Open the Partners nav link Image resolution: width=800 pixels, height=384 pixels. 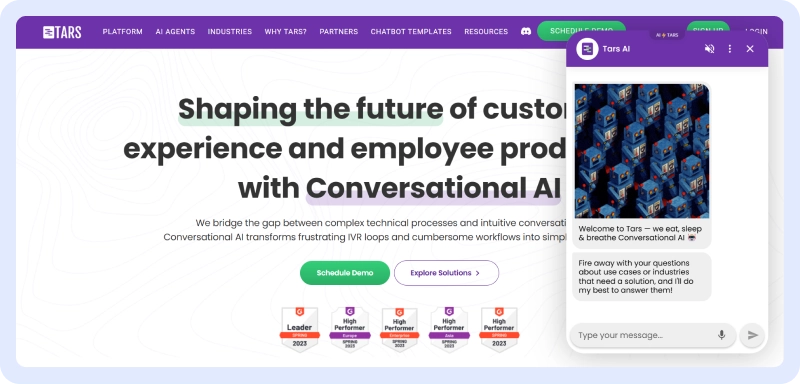point(339,32)
